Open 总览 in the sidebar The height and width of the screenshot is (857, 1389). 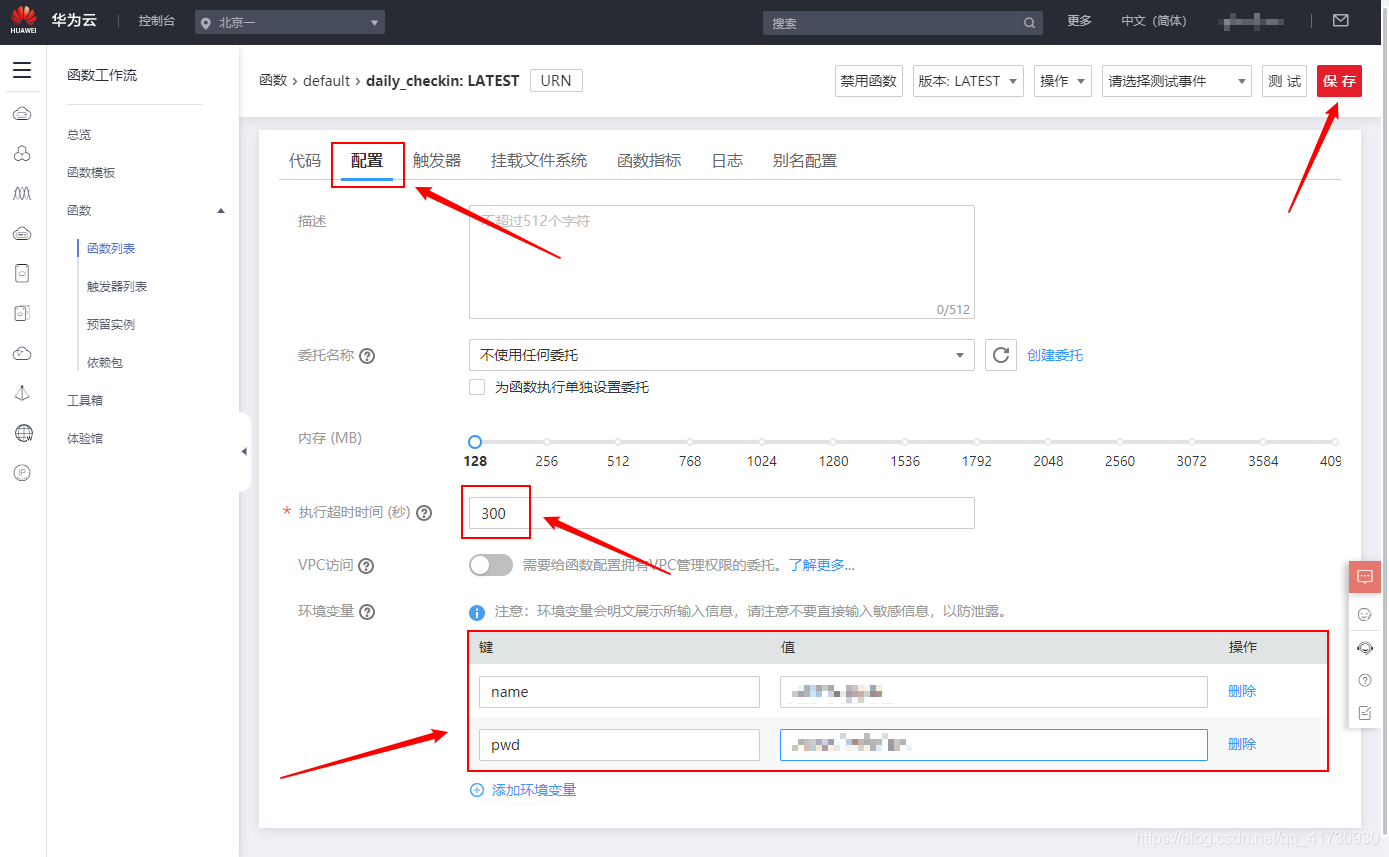coord(79,135)
